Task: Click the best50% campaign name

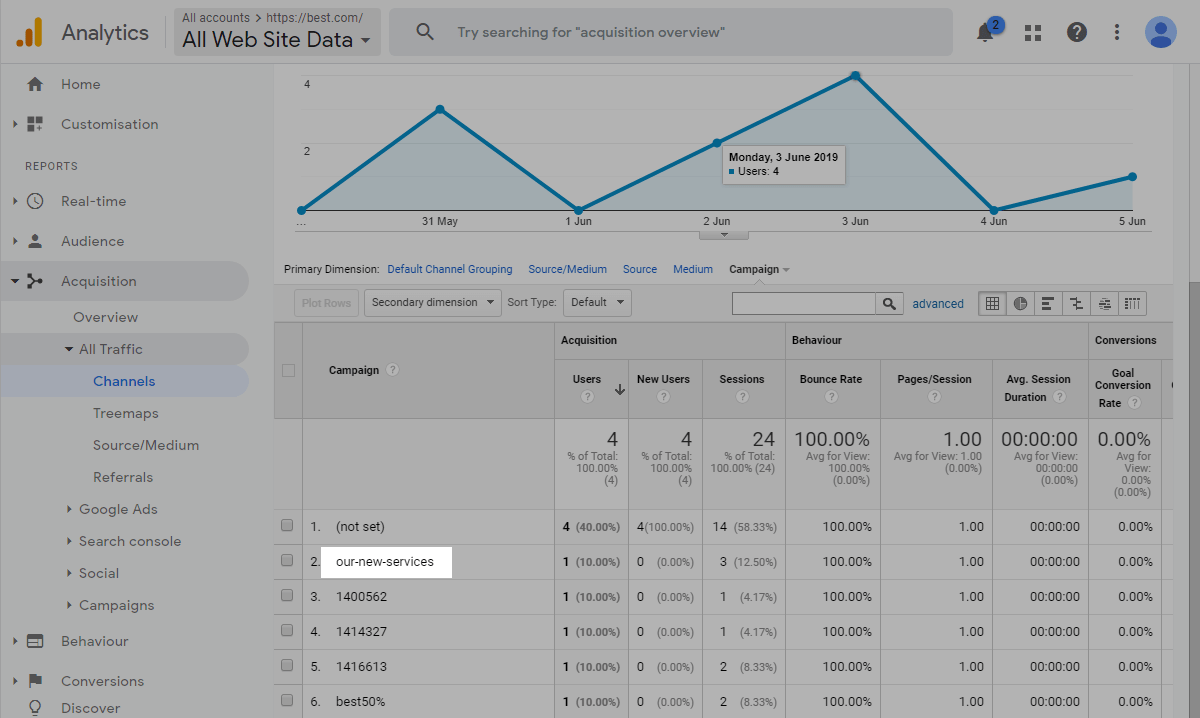Action: coord(361,701)
